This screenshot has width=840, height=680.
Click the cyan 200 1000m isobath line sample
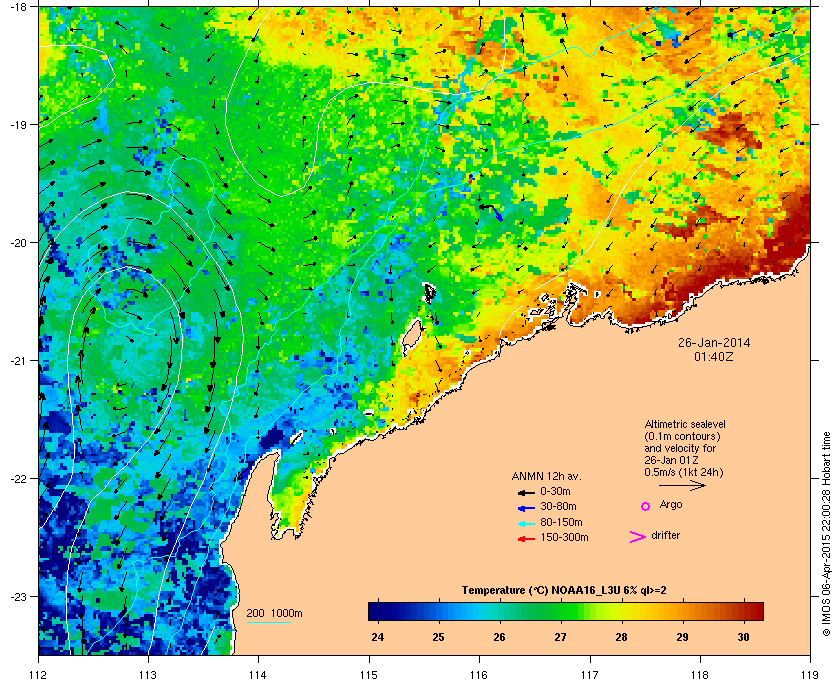269,623
